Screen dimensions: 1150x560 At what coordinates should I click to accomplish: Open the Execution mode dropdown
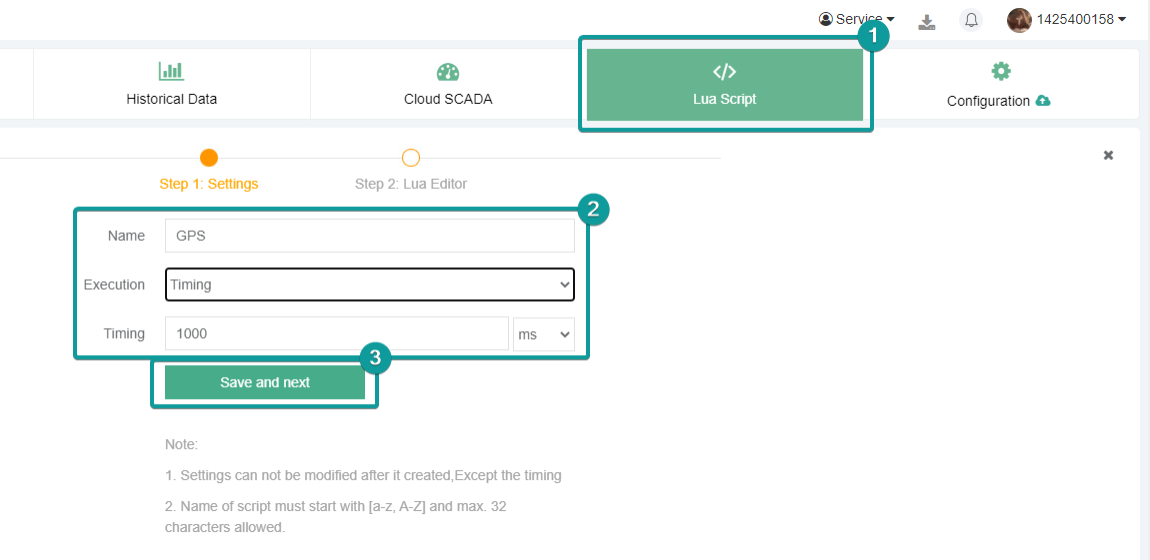(x=369, y=285)
